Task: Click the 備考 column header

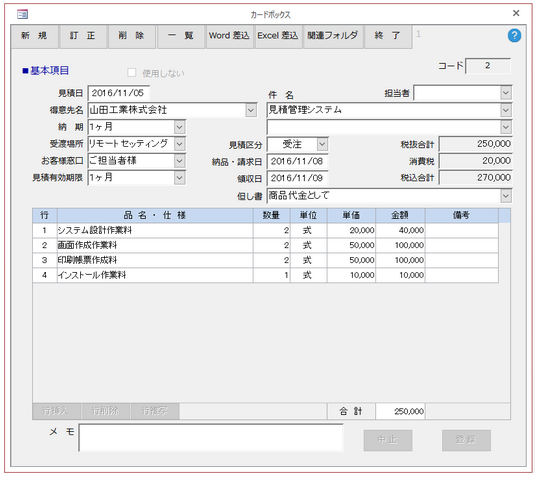Action: pyautogui.click(x=461, y=215)
